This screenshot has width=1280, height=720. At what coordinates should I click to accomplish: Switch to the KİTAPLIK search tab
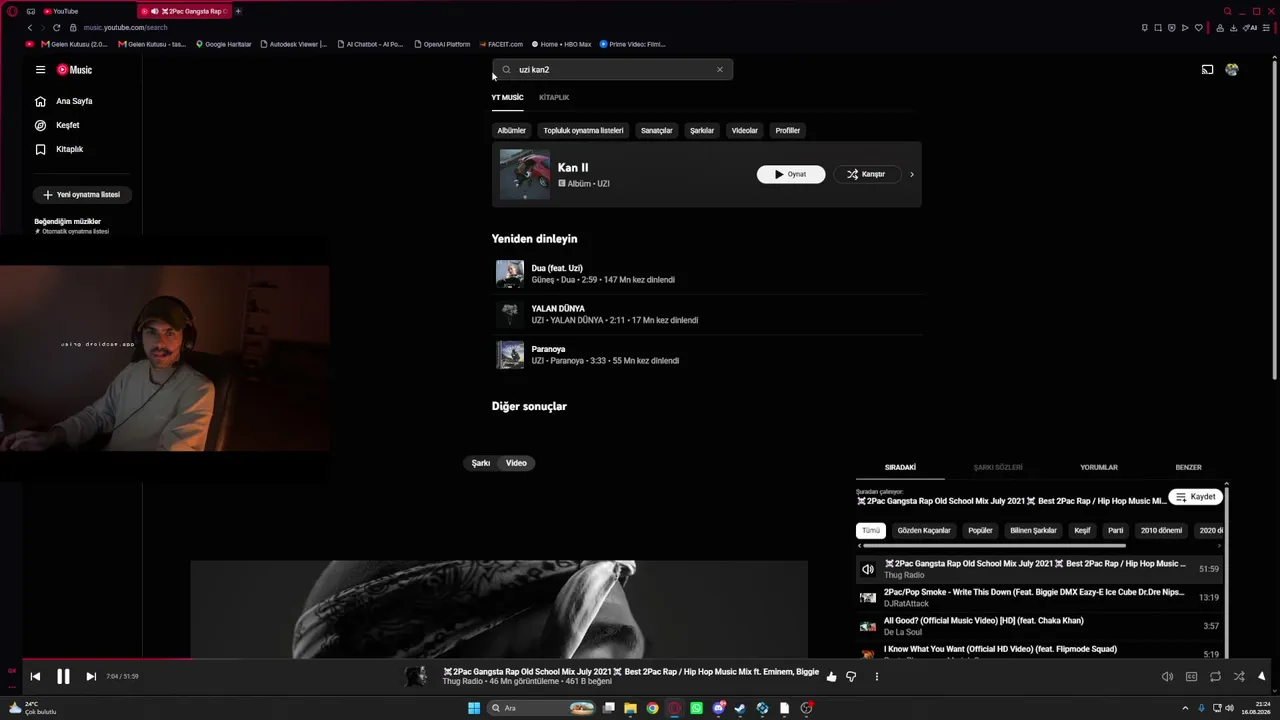tap(554, 98)
